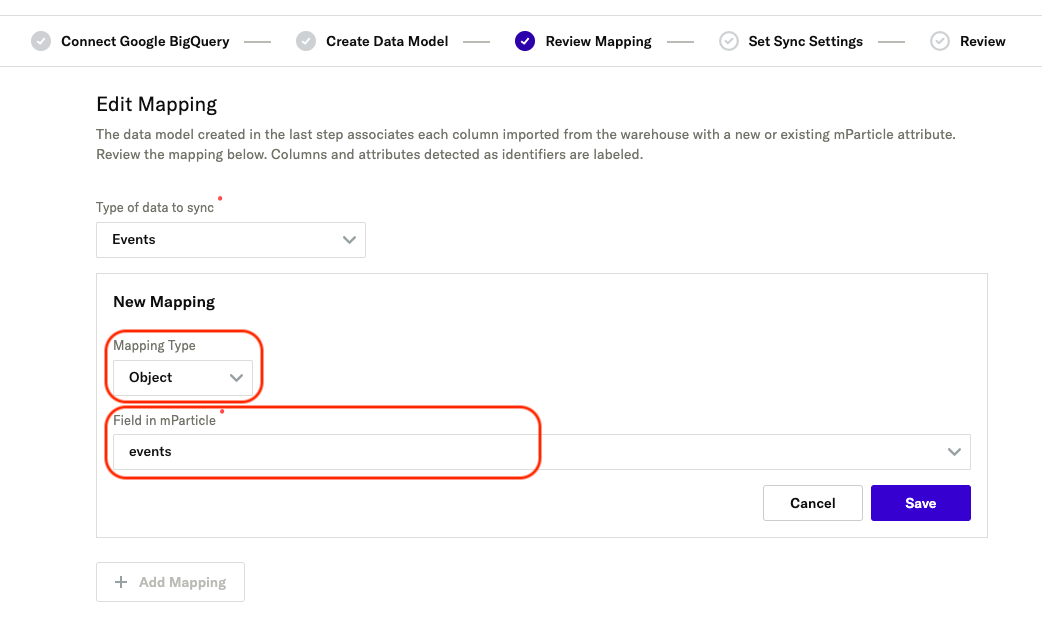Click the Add Mapping button

[x=170, y=583]
